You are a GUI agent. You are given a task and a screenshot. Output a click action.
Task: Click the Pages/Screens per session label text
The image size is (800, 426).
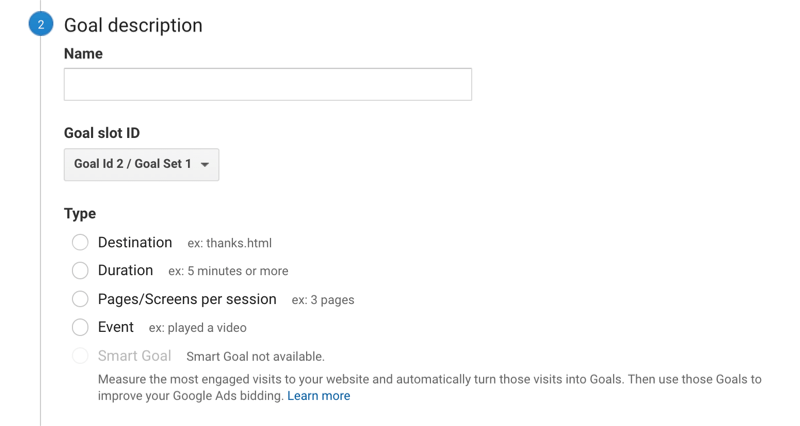(x=187, y=299)
